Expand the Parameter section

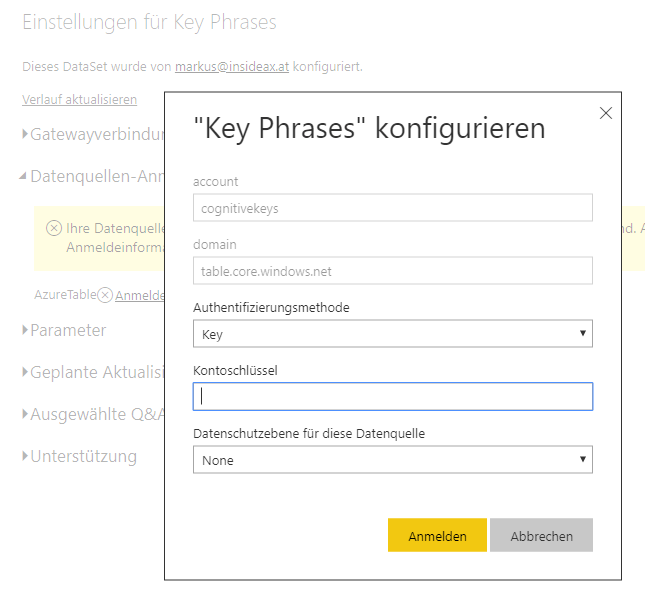tap(66, 330)
